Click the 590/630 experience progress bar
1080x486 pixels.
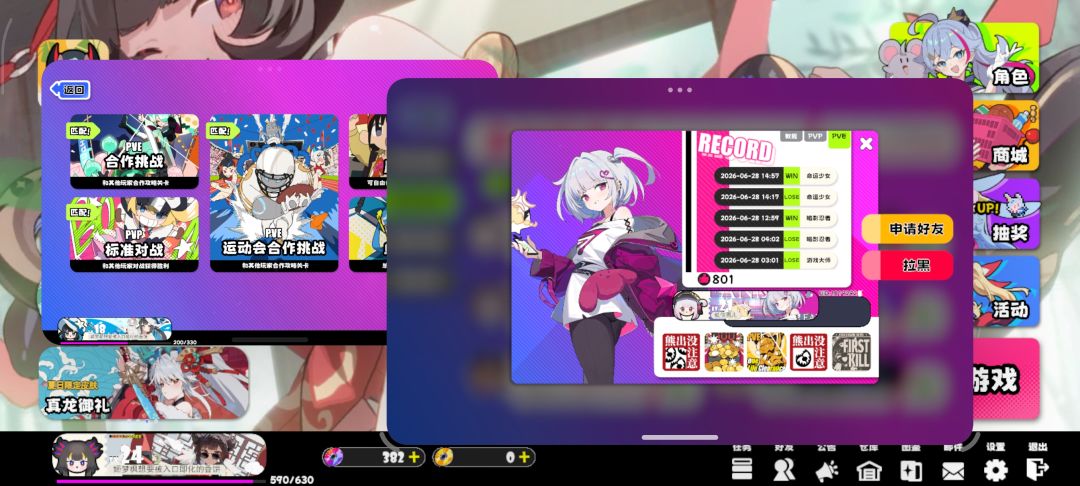pyautogui.click(x=160, y=480)
